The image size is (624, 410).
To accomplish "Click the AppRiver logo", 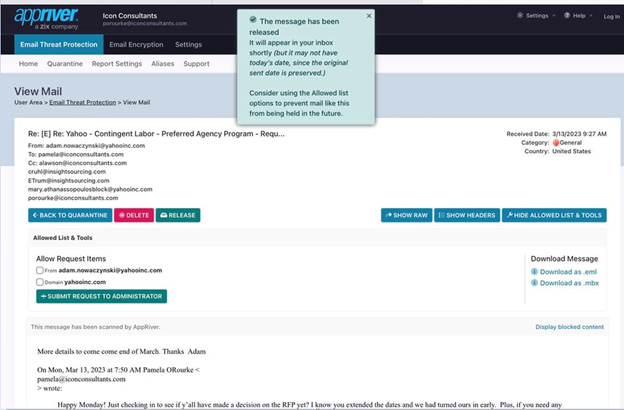I will pyautogui.click(x=46, y=18).
